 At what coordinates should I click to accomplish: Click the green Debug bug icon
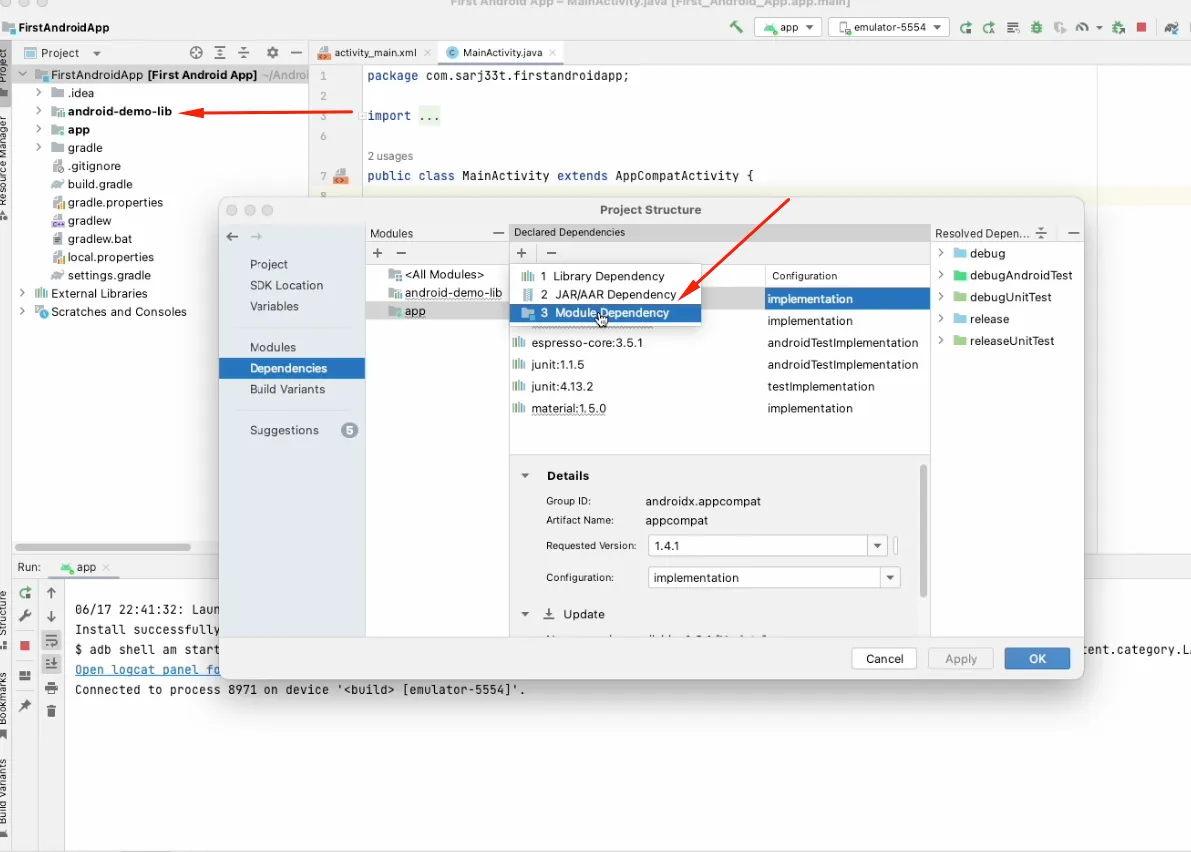[1036, 27]
